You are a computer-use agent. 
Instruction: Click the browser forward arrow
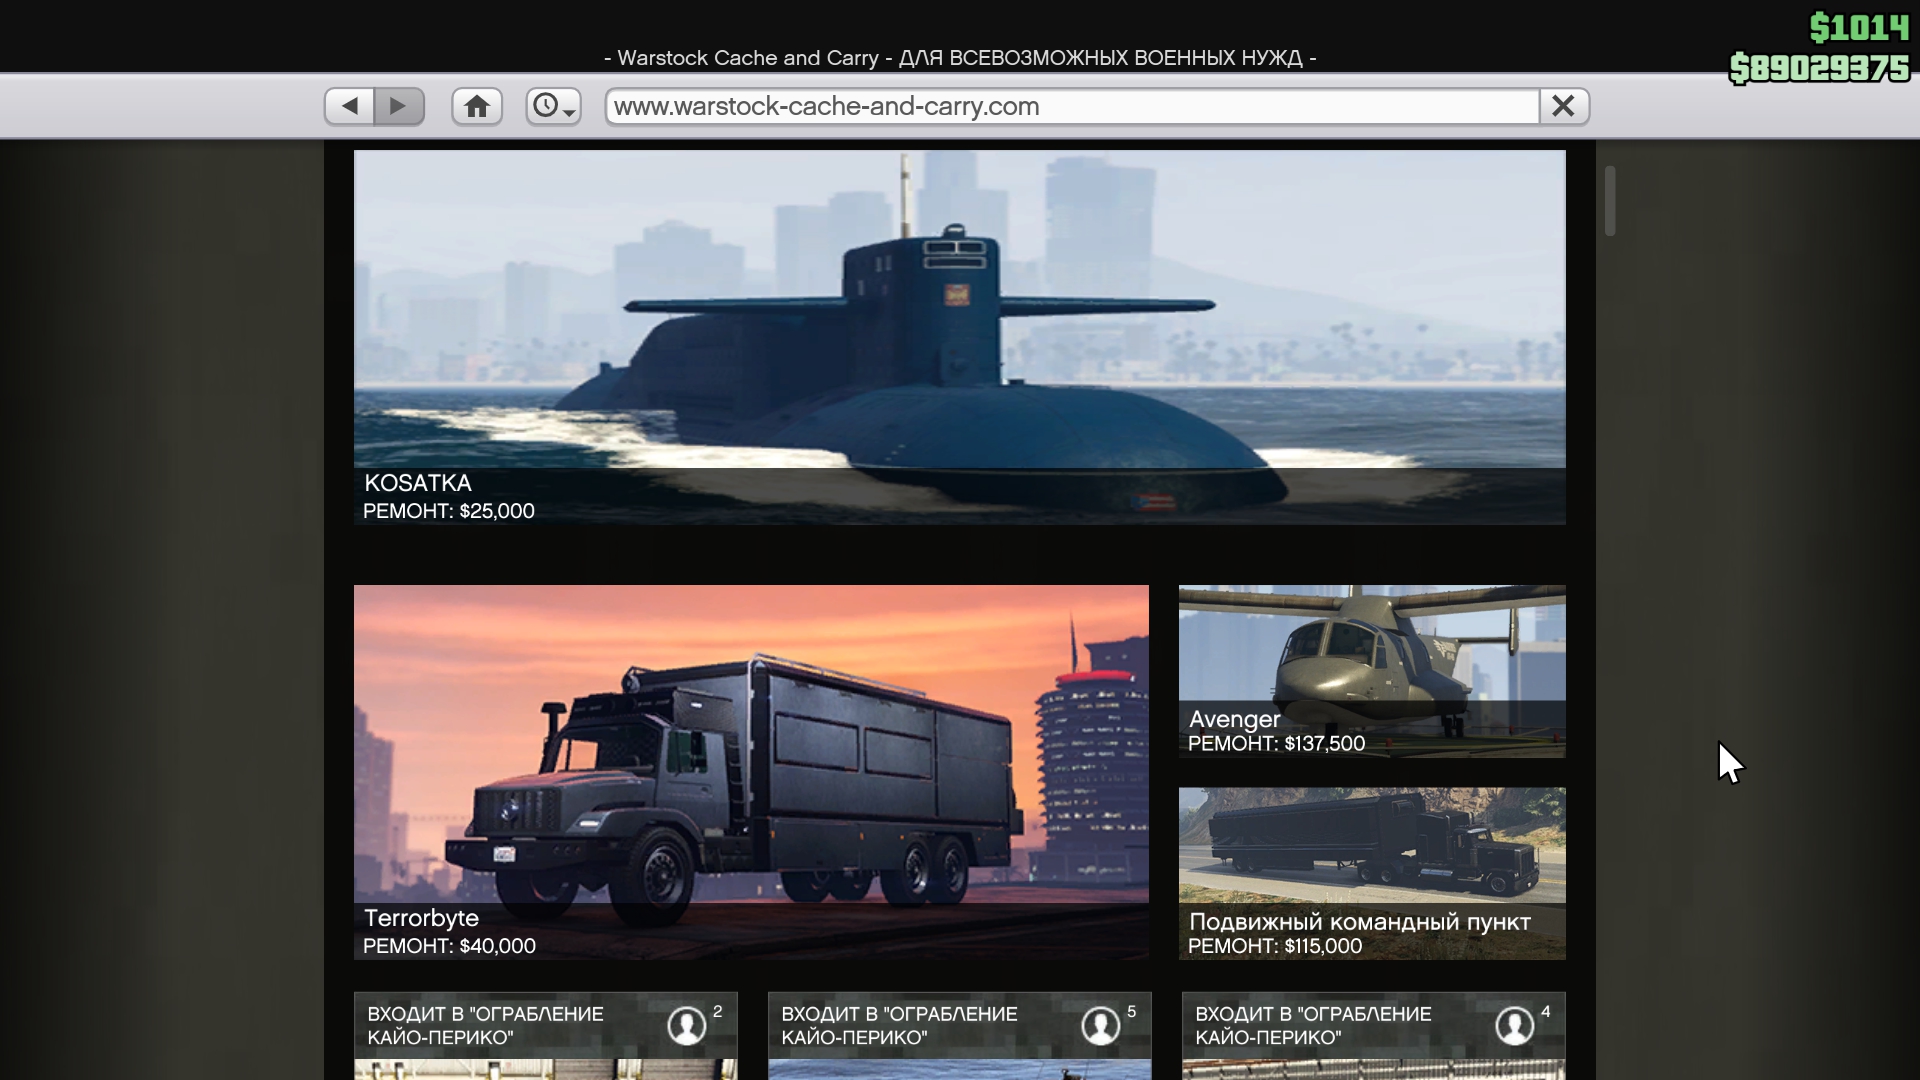coord(398,106)
